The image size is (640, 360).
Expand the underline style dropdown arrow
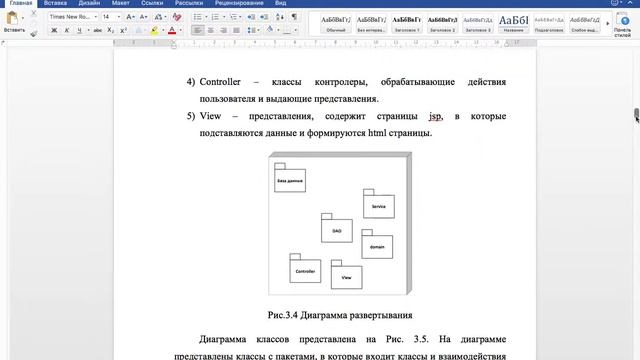point(88,31)
